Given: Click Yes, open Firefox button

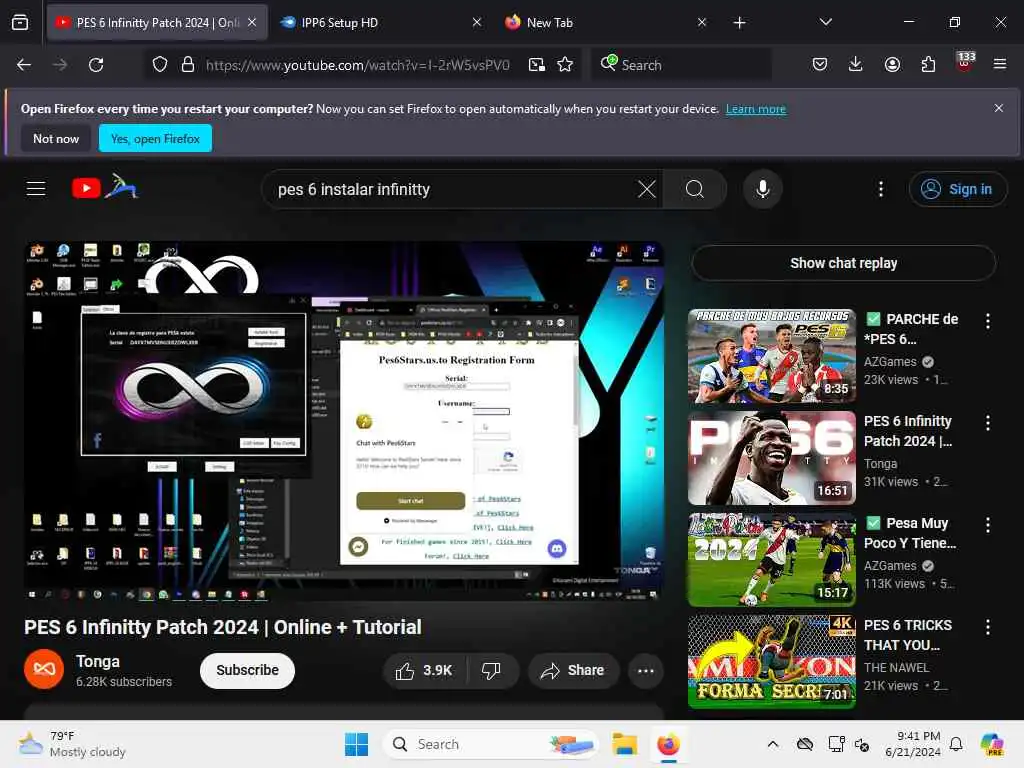Looking at the screenshot, I should point(155,138).
